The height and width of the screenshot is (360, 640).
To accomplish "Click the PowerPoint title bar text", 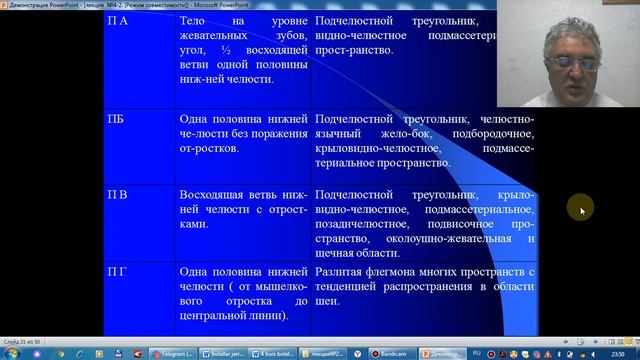I will click(x=129, y=5).
